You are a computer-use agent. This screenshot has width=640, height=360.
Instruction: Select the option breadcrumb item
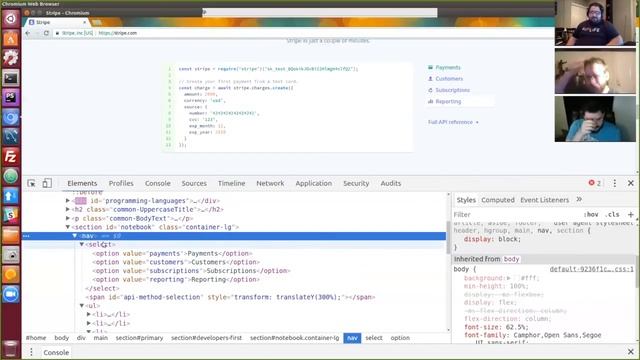point(400,338)
